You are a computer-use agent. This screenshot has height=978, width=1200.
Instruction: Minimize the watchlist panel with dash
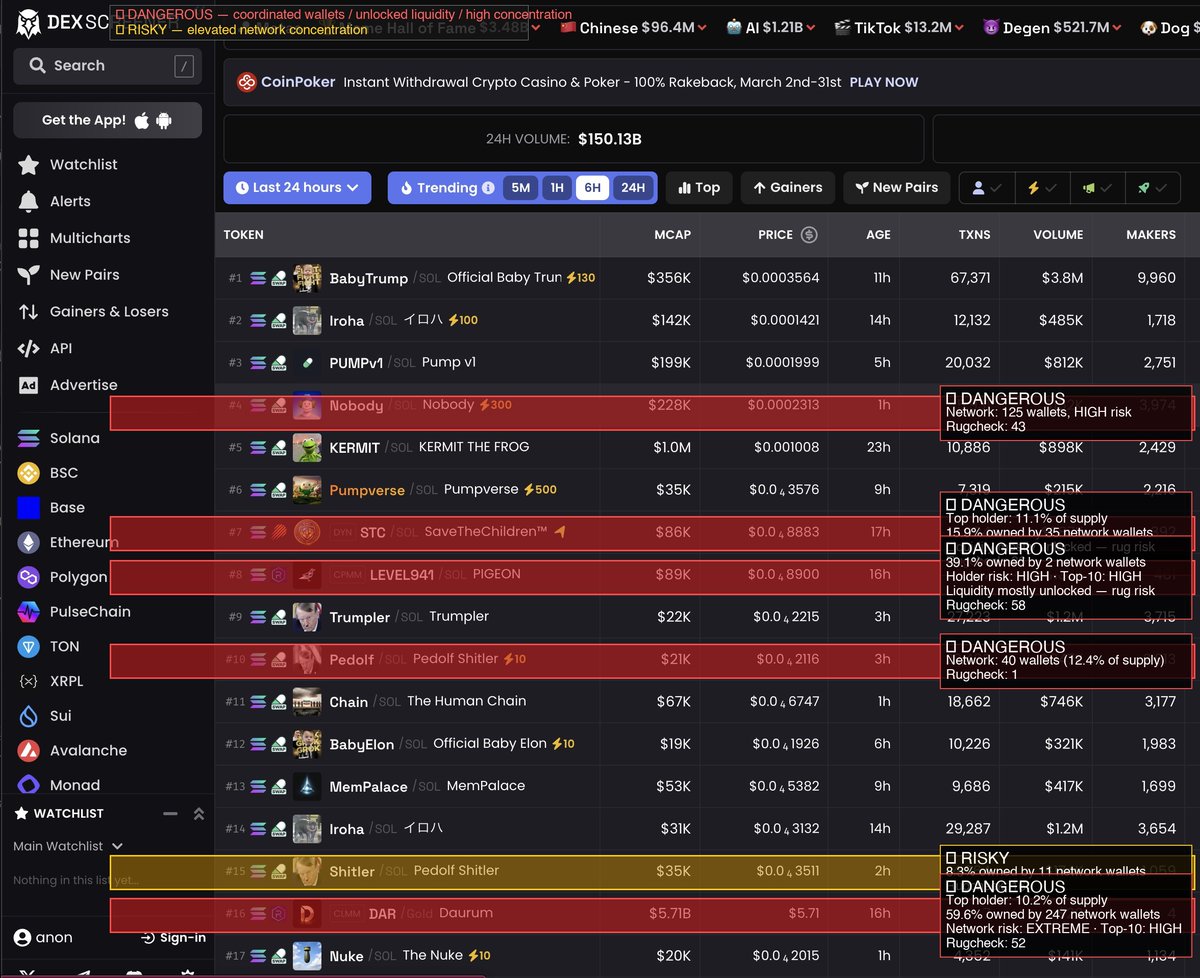(170, 814)
